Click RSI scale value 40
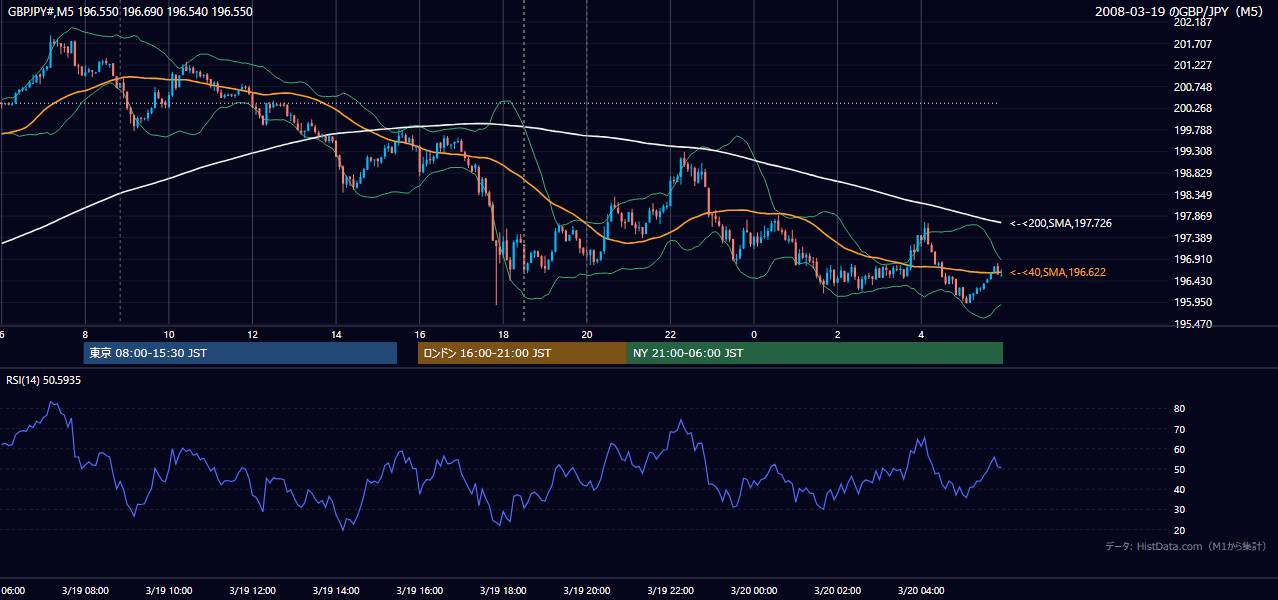This screenshot has width=1278, height=600. [1179, 490]
